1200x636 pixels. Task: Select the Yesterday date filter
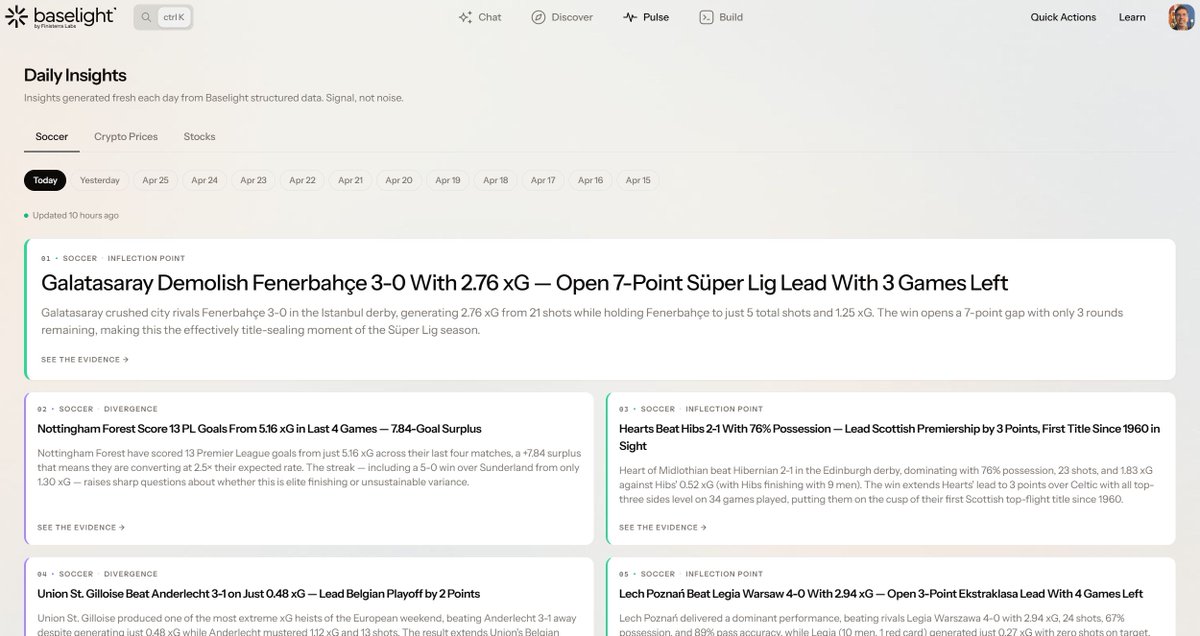point(100,180)
